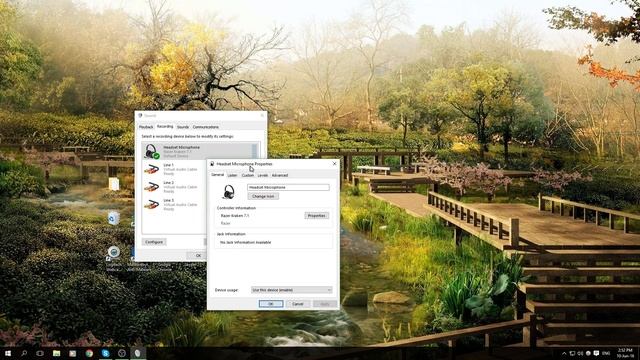
Task: Open Task View on taskbar
Action: (40, 353)
